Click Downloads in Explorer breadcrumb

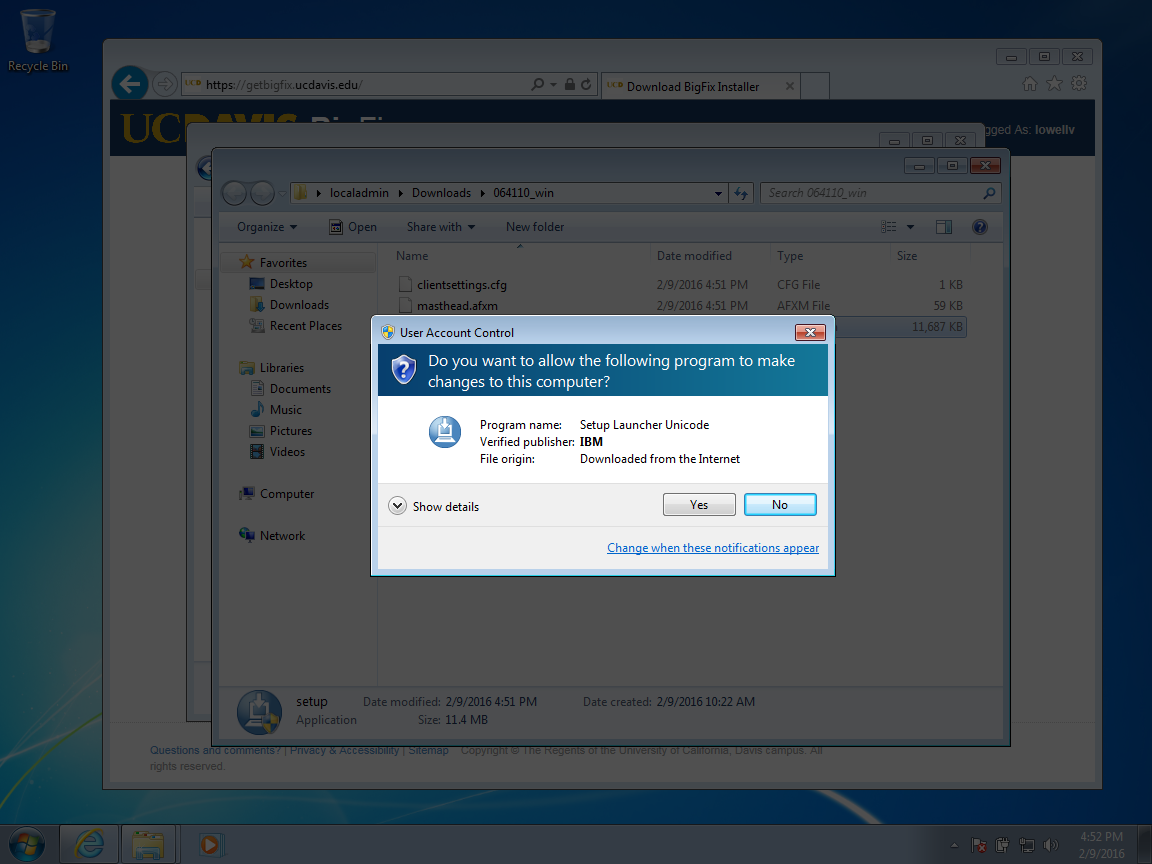[441, 193]
